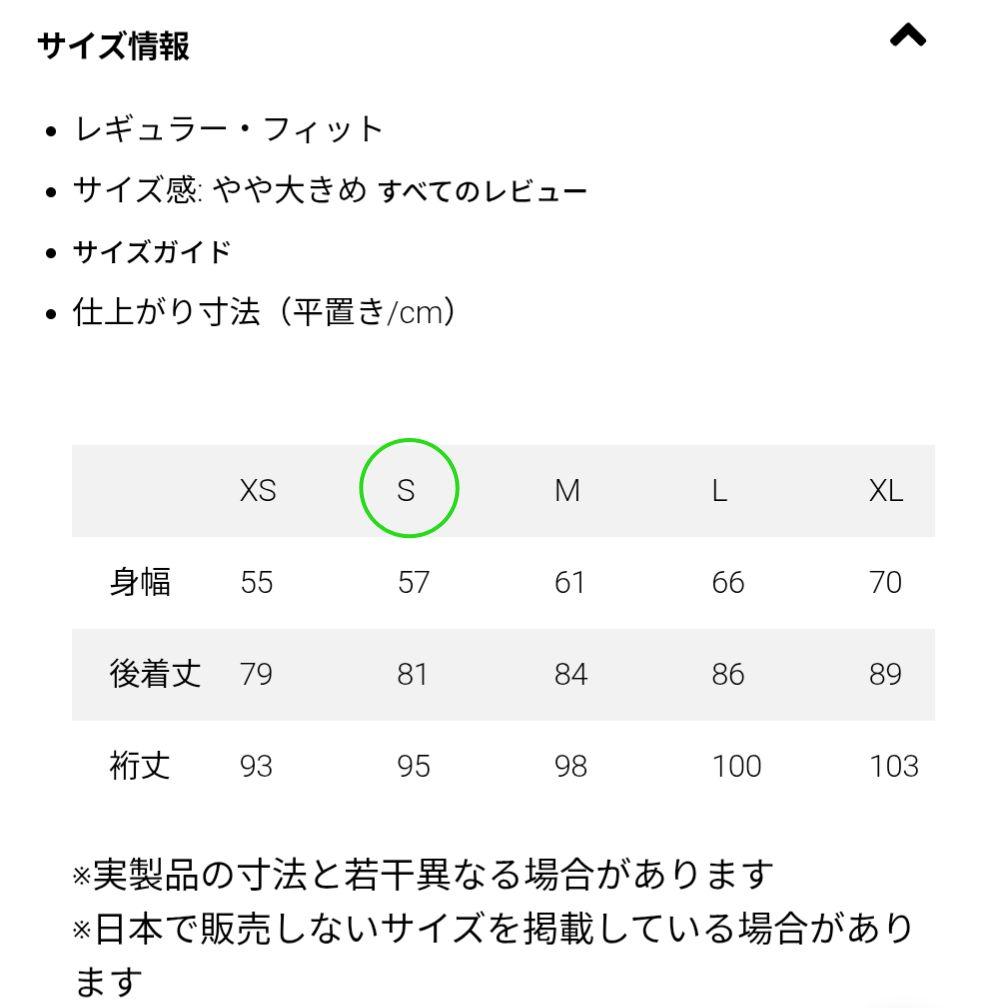Image resolution: width=1007 pixels, height=1008 pixels.
Task: Select the M size column header
Action: click(x=567, y=490)
